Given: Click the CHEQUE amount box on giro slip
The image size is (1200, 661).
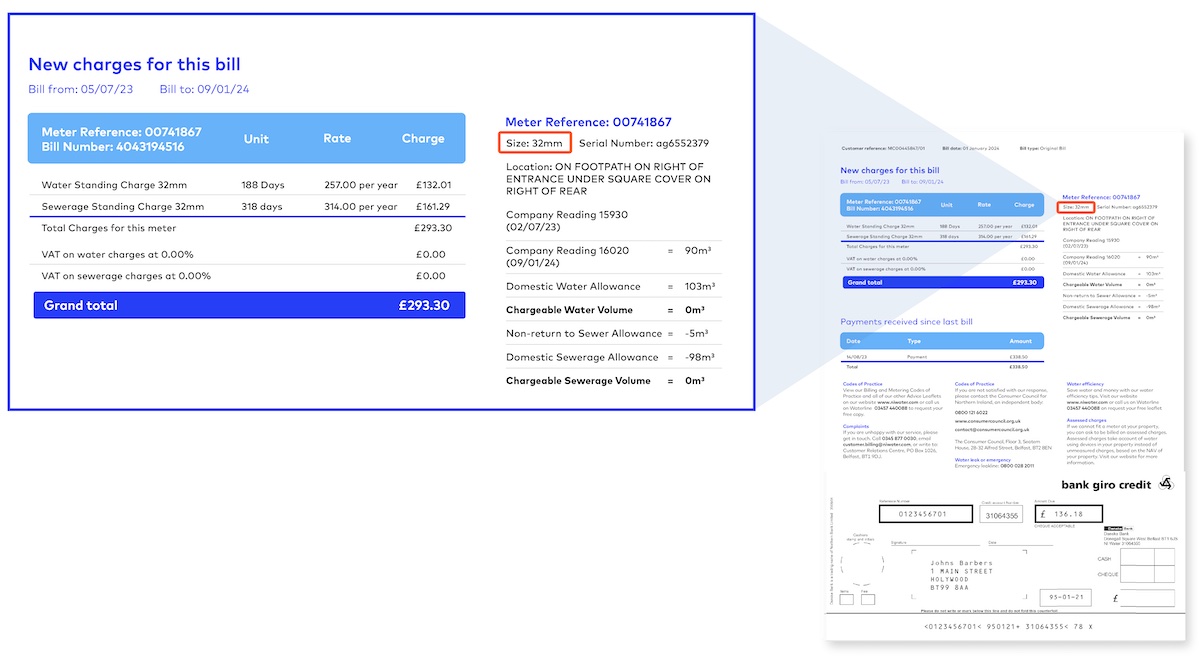Looking at the screenshot, I should (x=1147, y=574).
